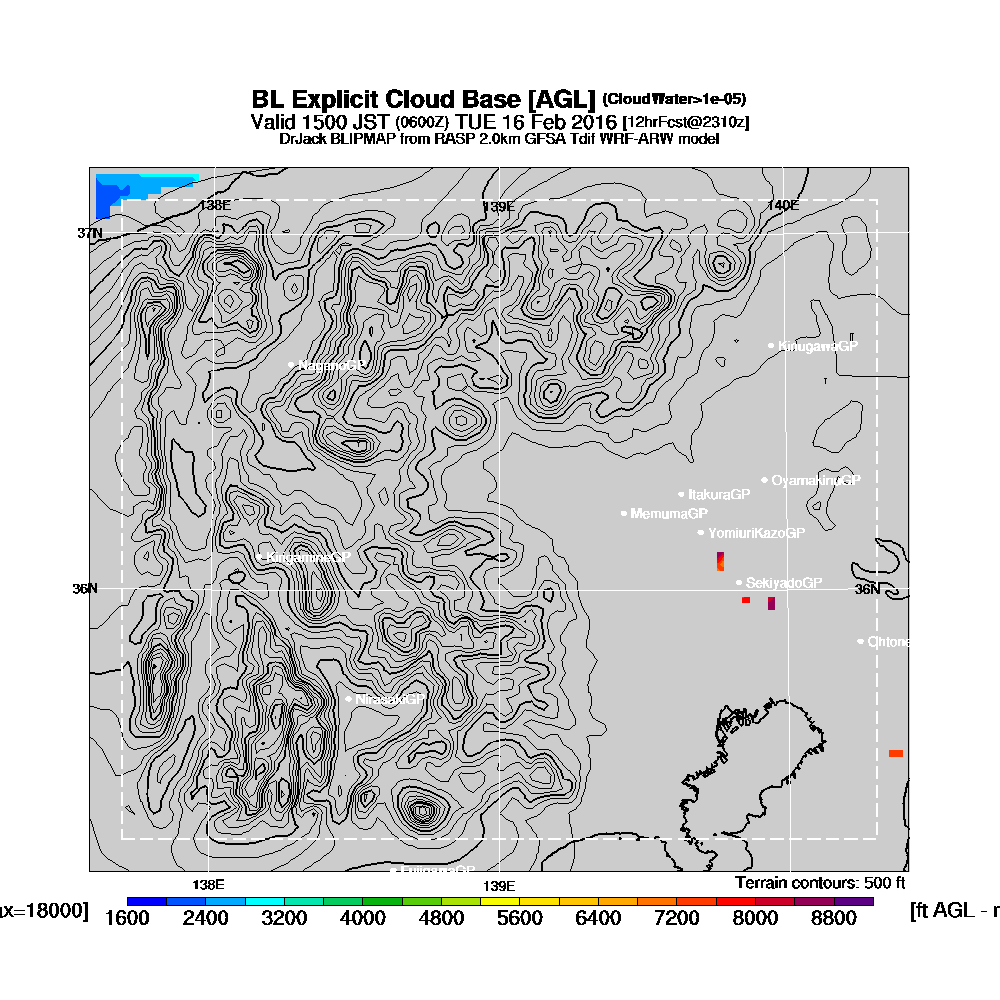
Task: Click the NaganoGP site marker dot
Action: [291, 365]
